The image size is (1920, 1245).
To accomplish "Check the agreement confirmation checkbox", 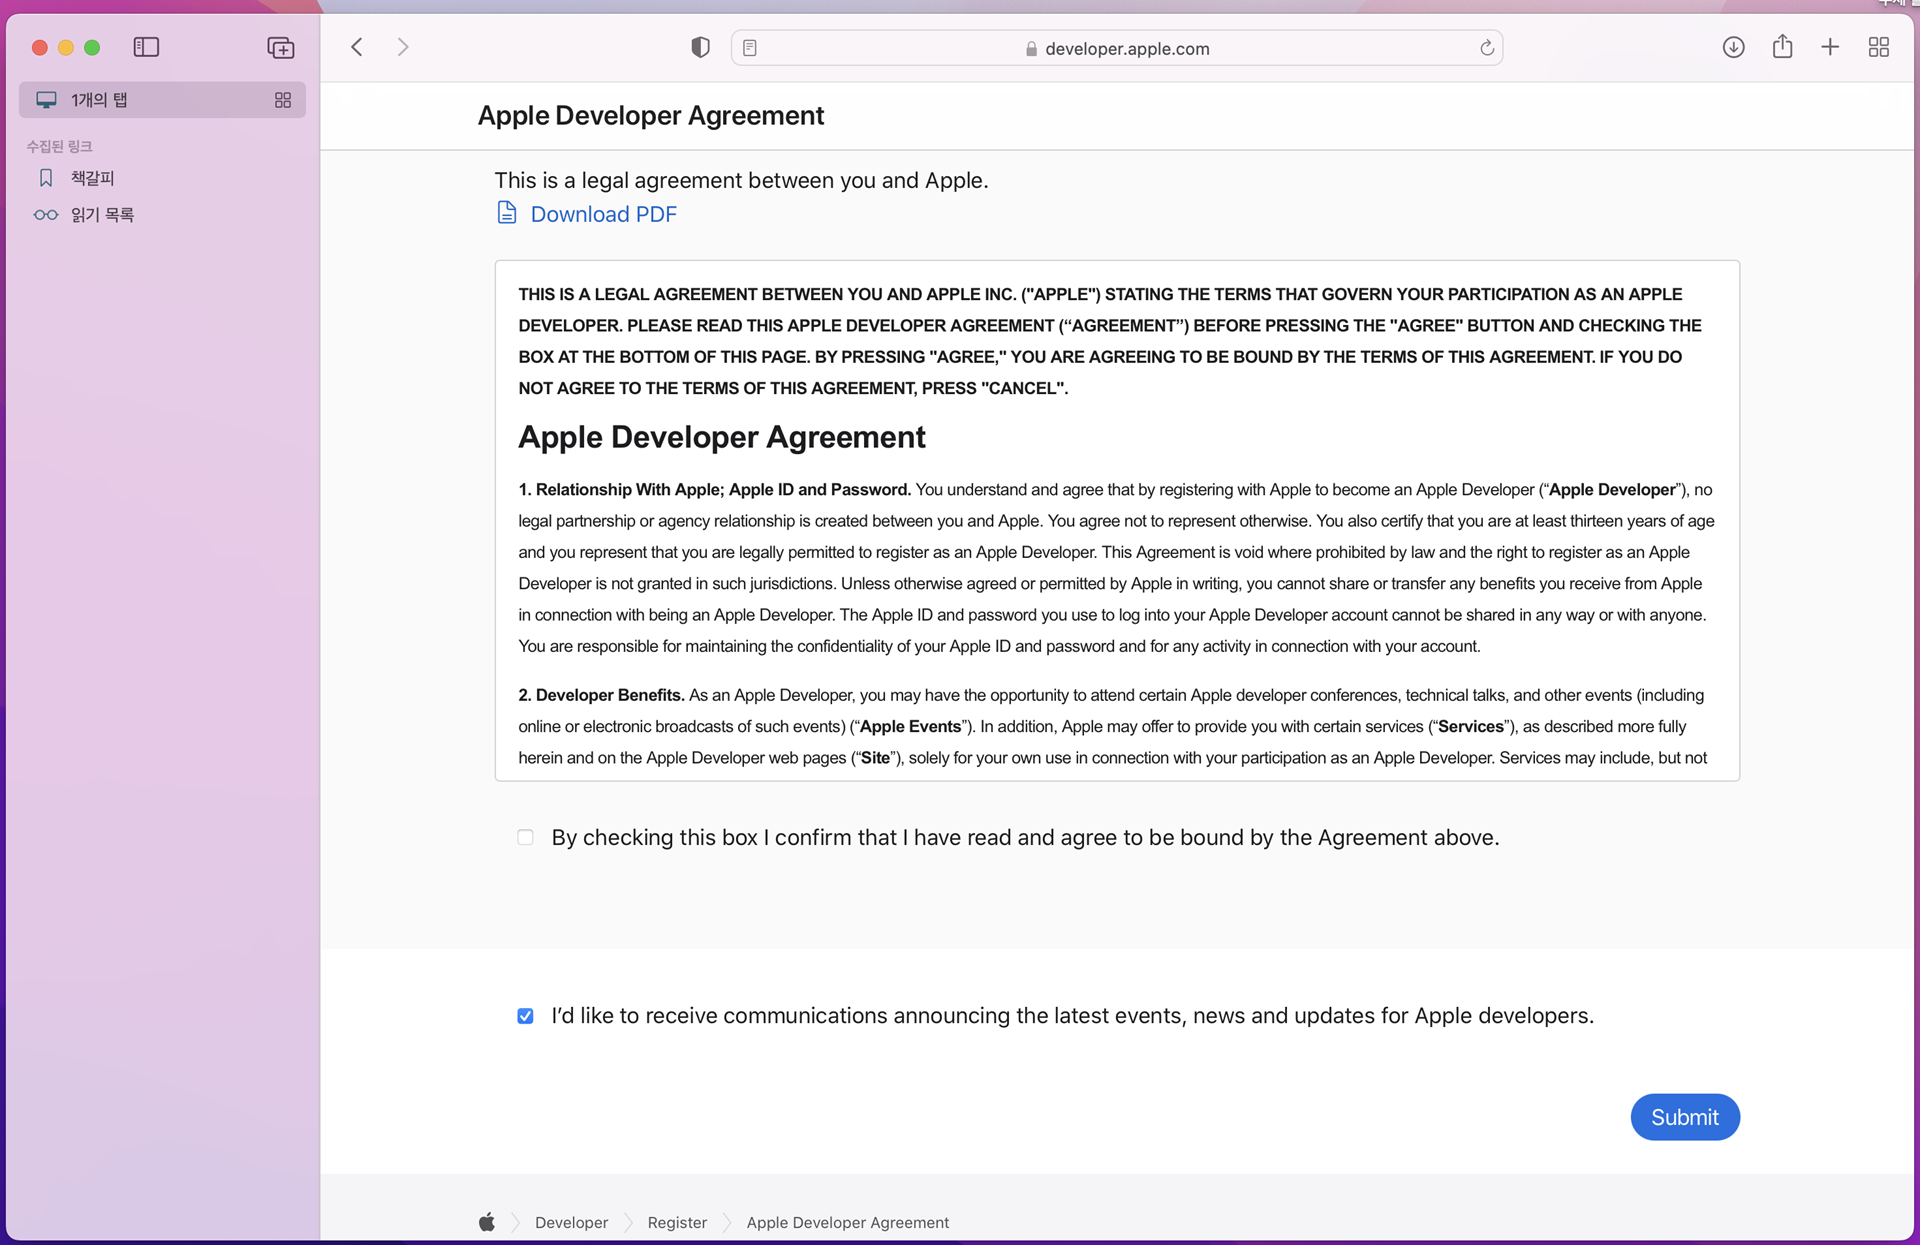I will tap(525, 837).
